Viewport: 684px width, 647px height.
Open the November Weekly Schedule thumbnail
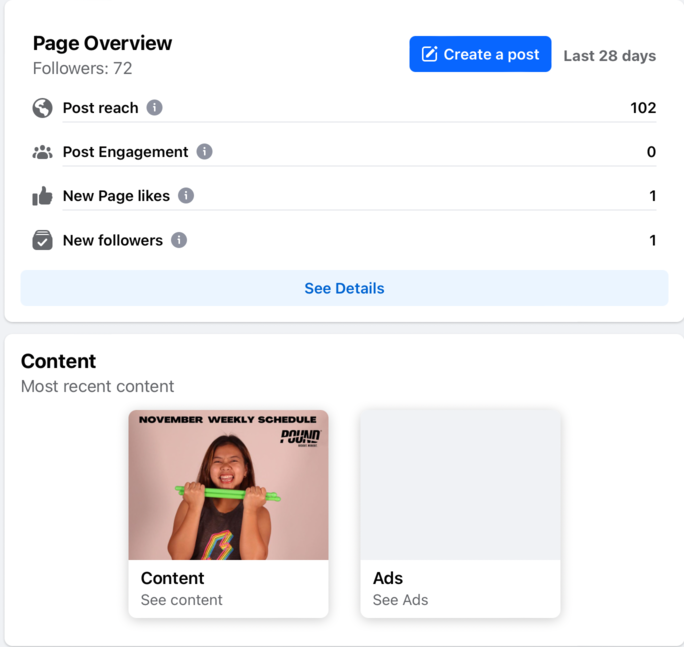[228, 485]
